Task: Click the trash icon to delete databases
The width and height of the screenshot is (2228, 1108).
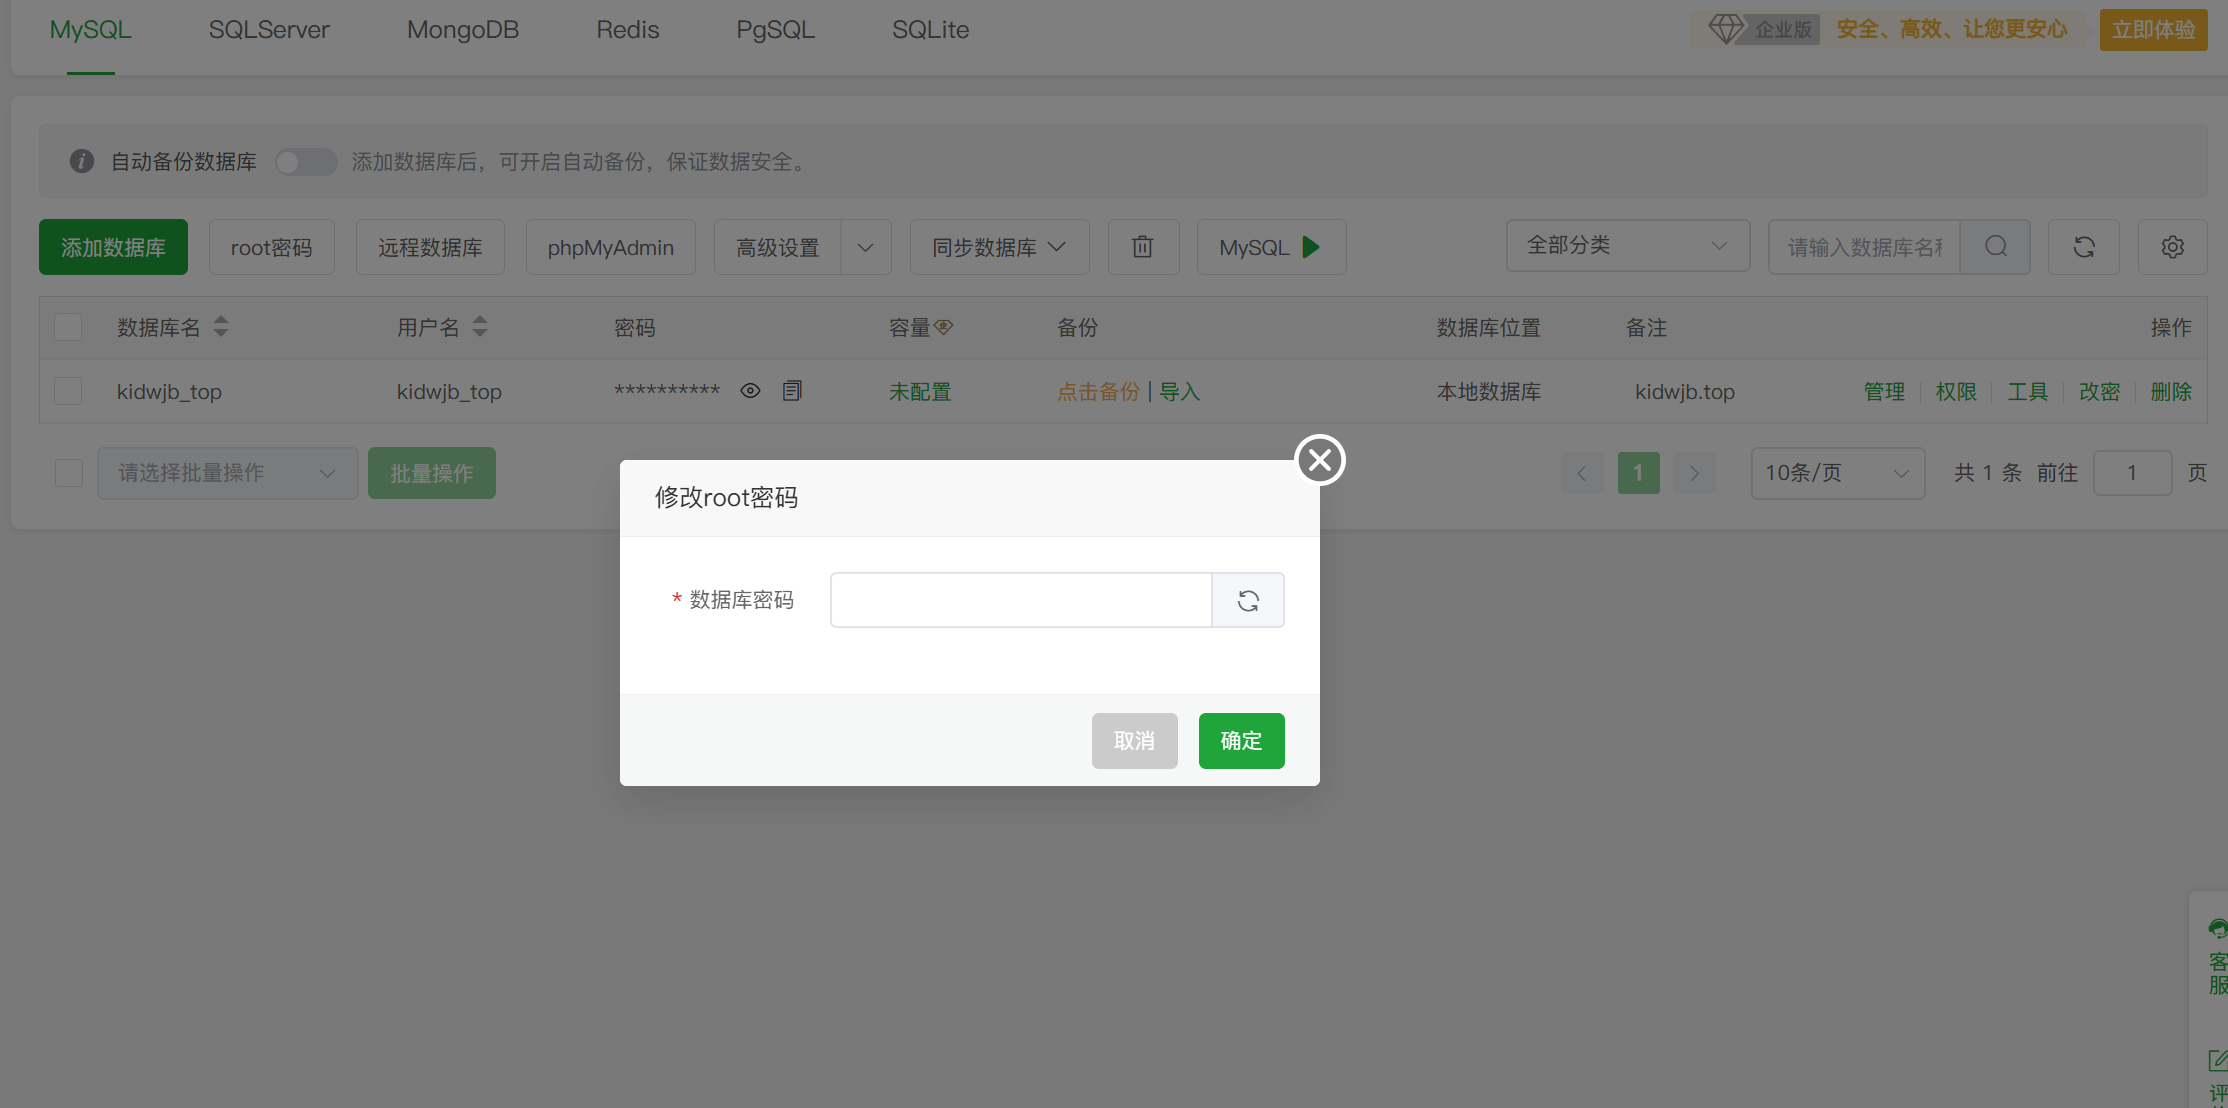Action: point(1143,246)
